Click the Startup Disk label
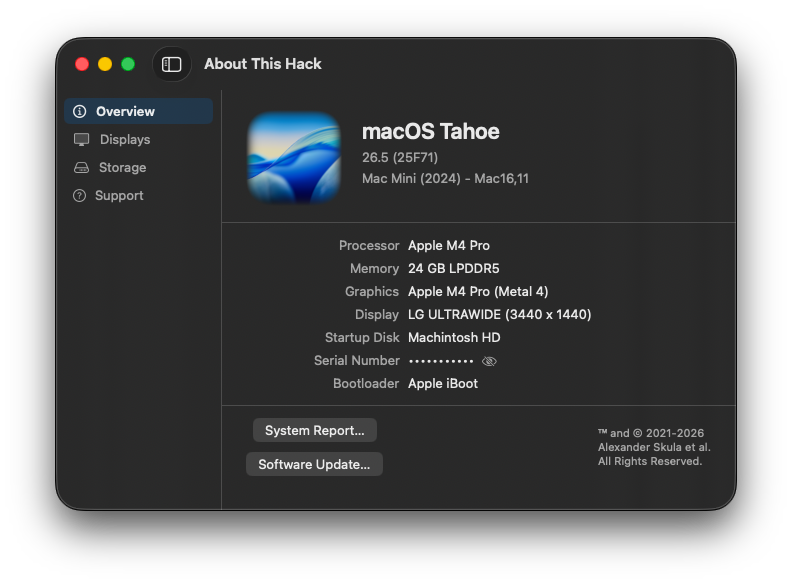The height and width of the screenshot is (584, 792). coord(362,337)
